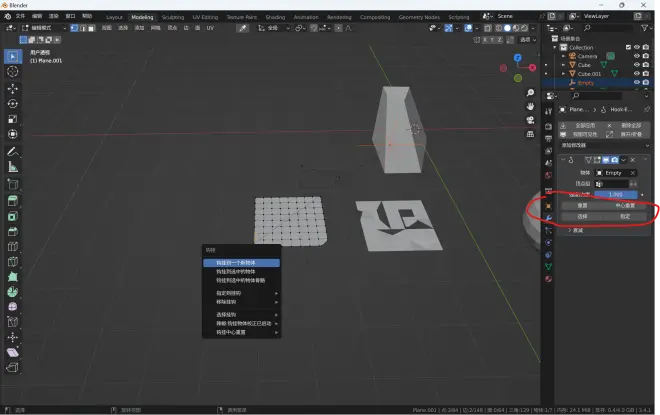The image size is (660, 415).
Task: Select the Bevel tool
Action: 13,231
